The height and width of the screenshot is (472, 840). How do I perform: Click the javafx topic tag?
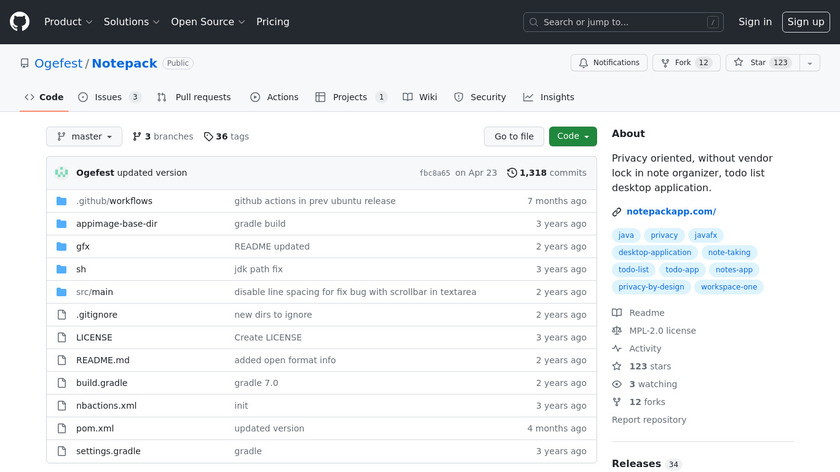[706, 235]
